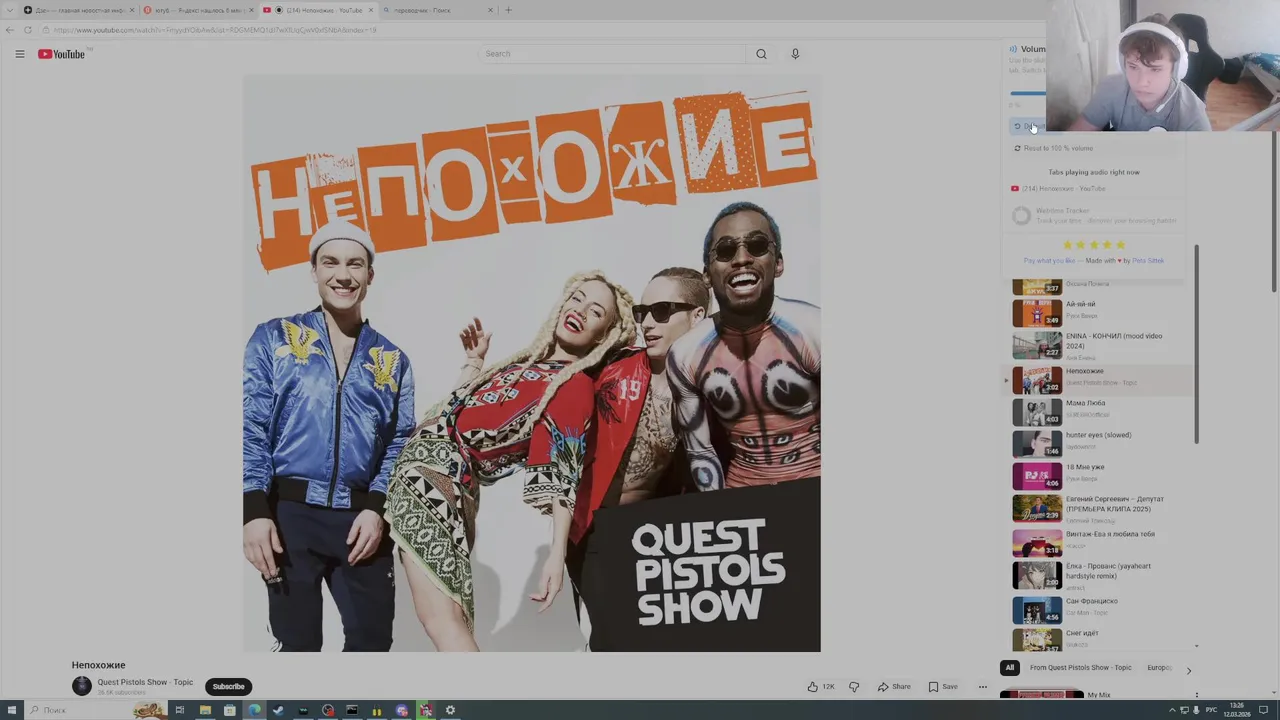Viewport: 1280px width, 720px height.
Task: Select the All filter chip
Action: [1010, 668]
